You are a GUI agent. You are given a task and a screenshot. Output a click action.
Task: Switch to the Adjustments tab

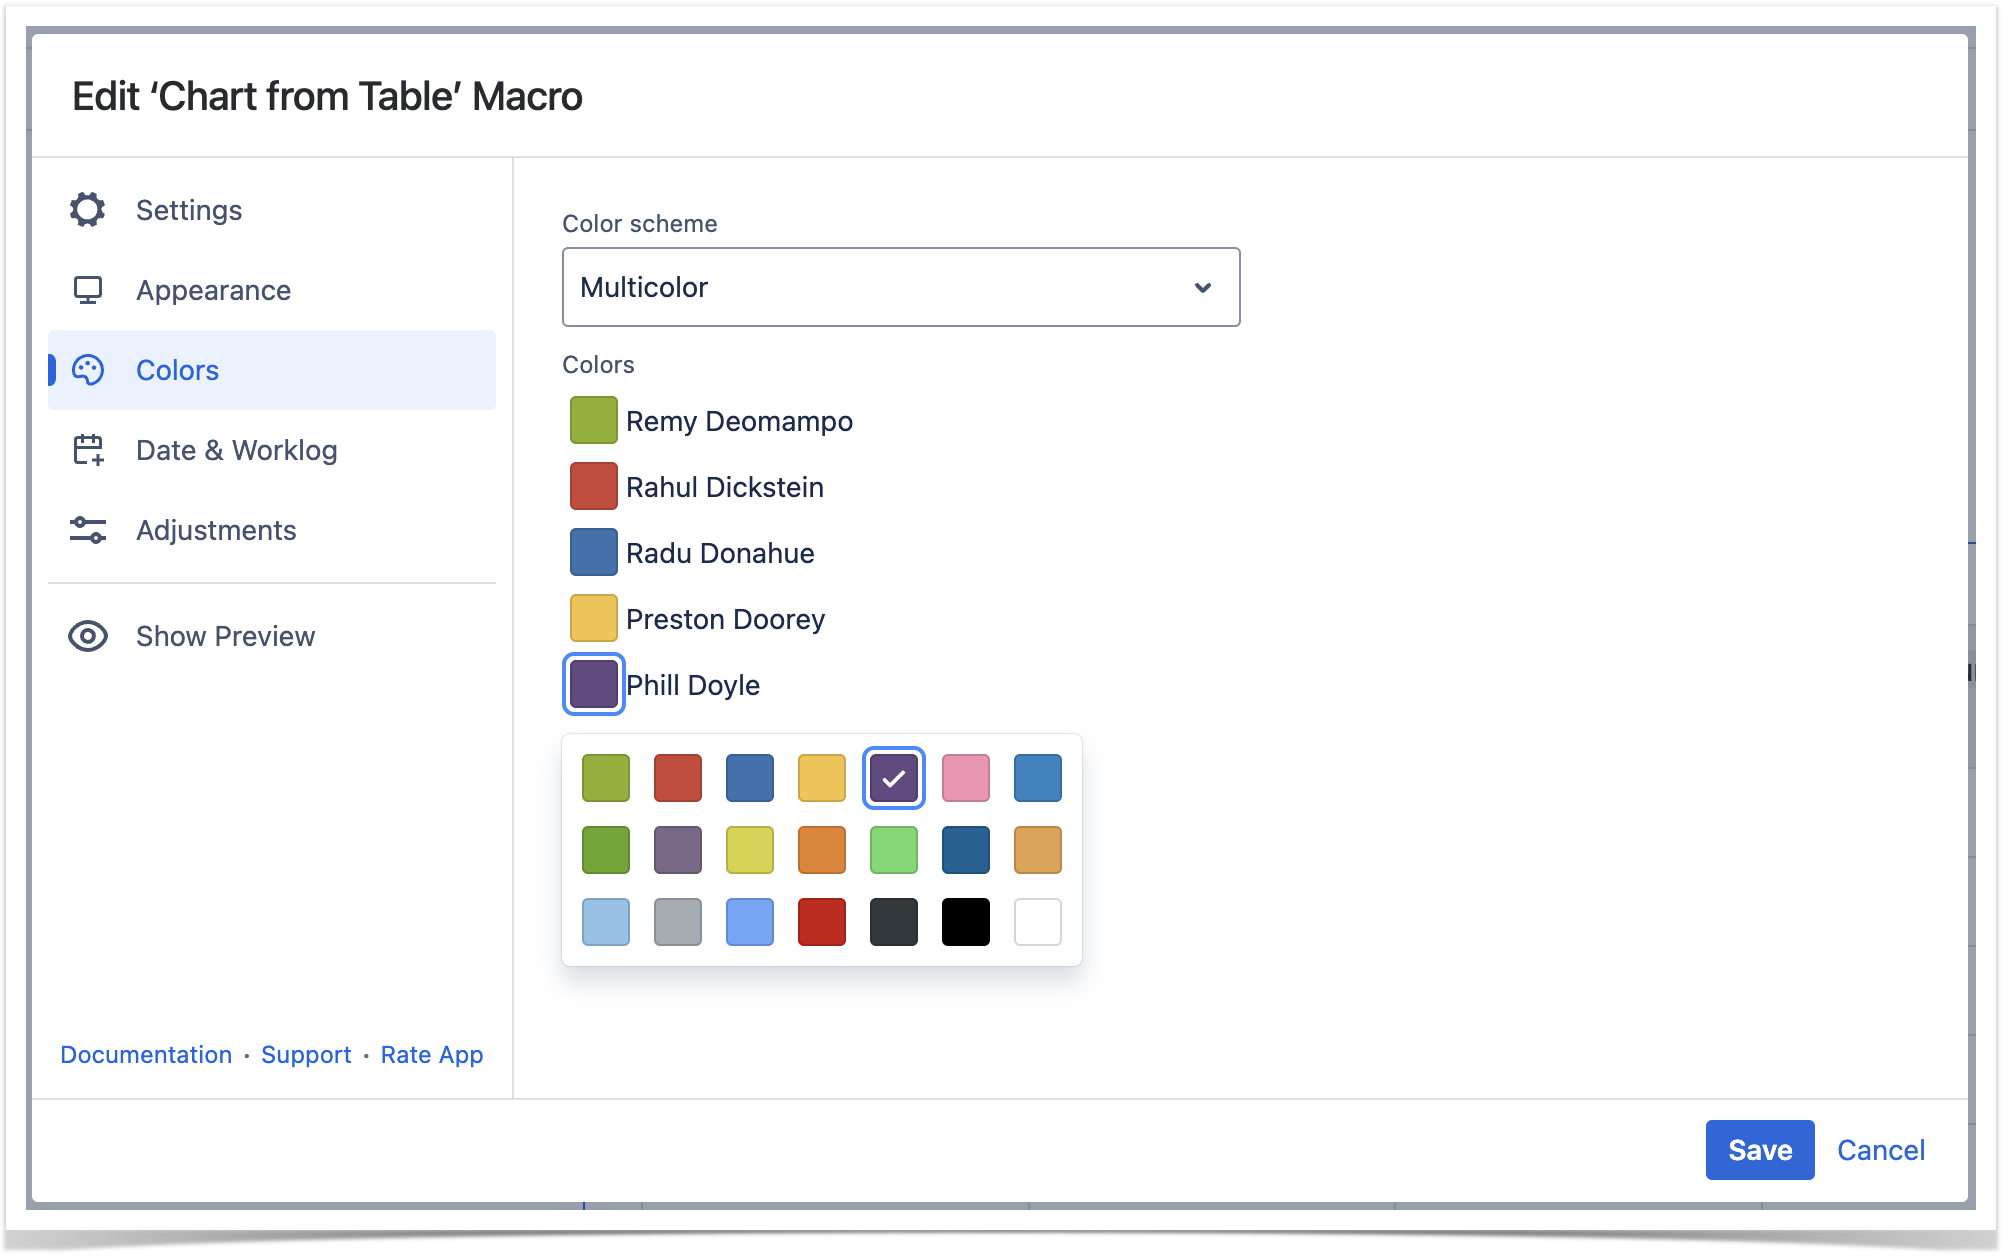click(x=216, y=530)
